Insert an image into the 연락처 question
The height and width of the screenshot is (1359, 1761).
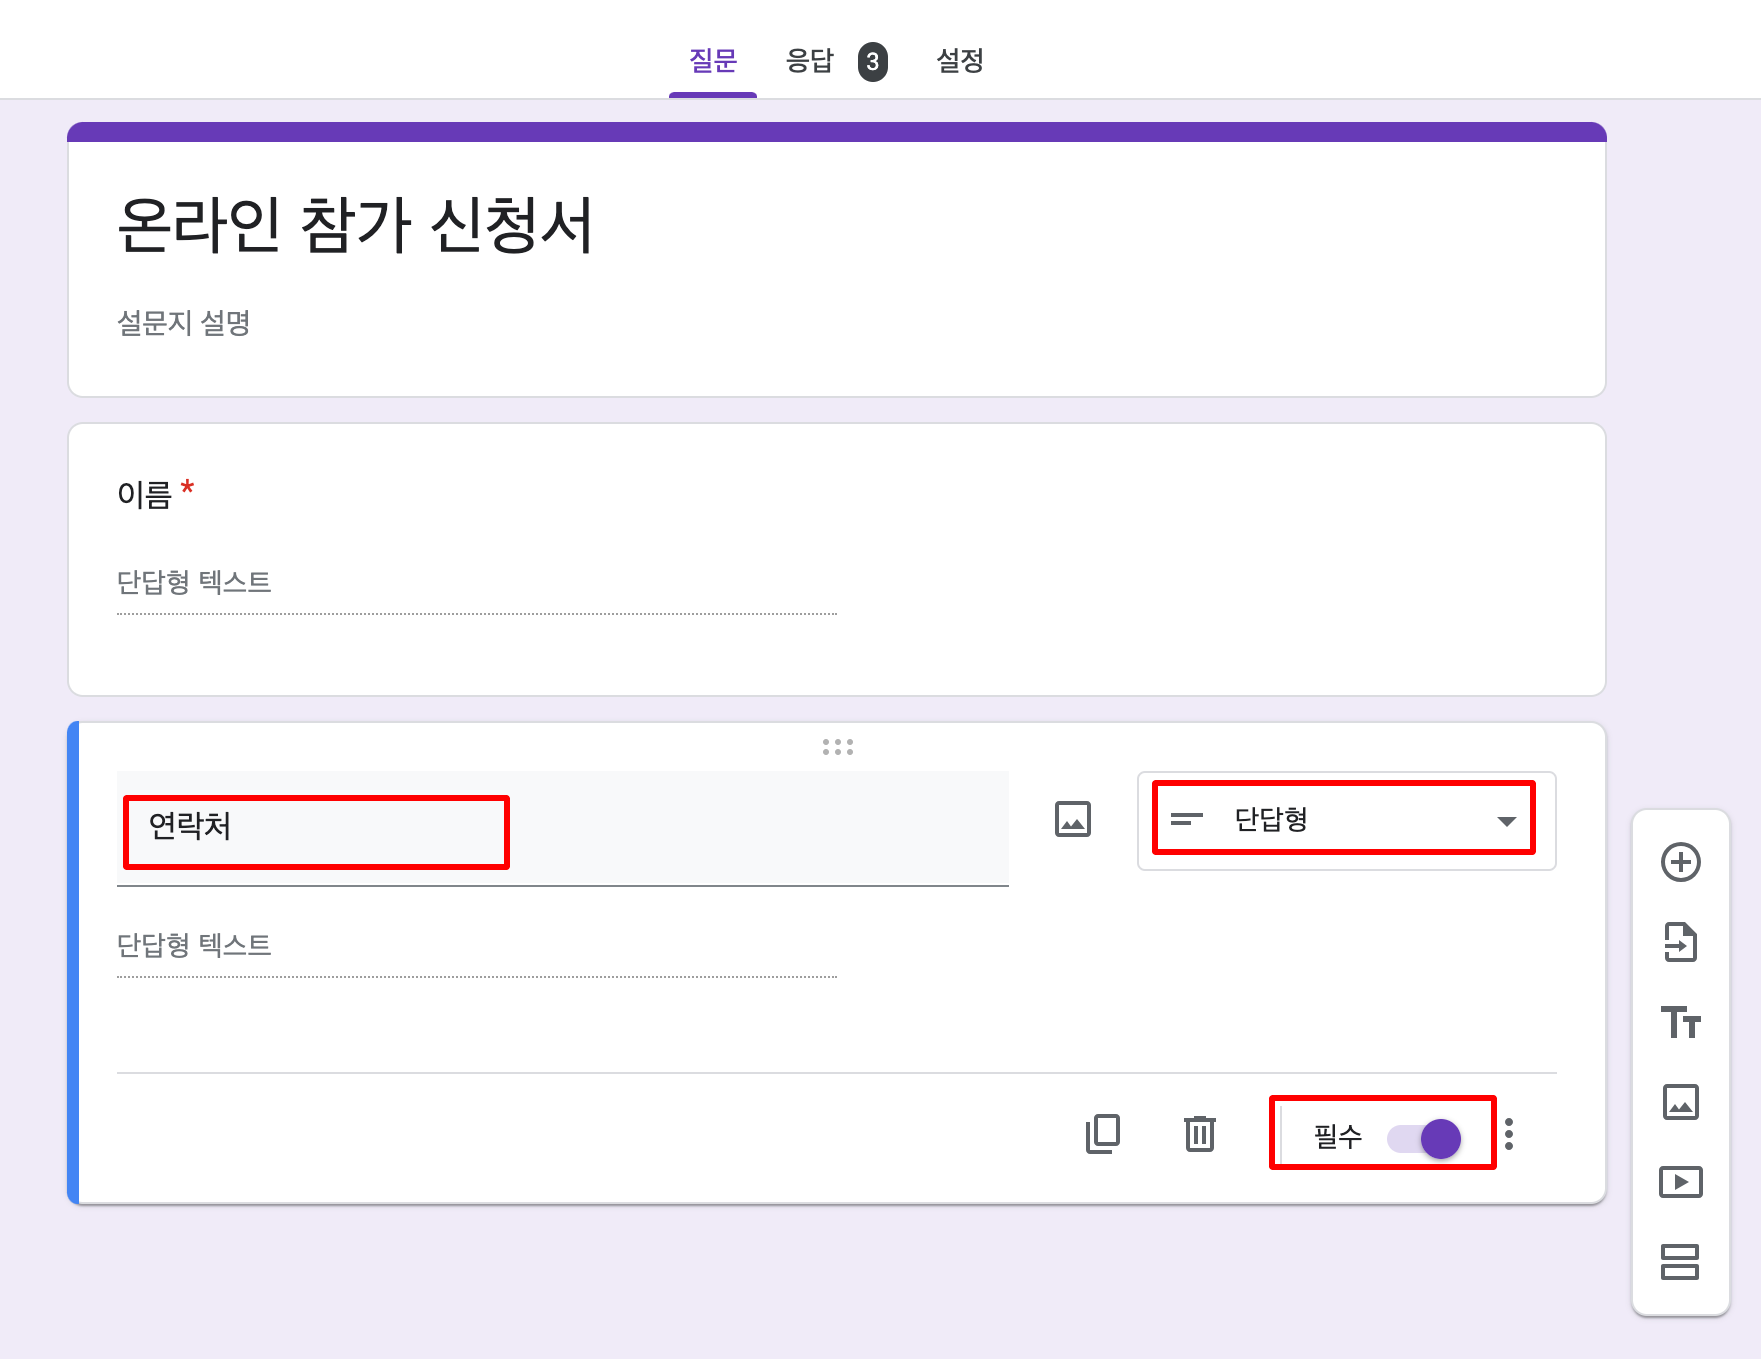[x=1073, y=820]
